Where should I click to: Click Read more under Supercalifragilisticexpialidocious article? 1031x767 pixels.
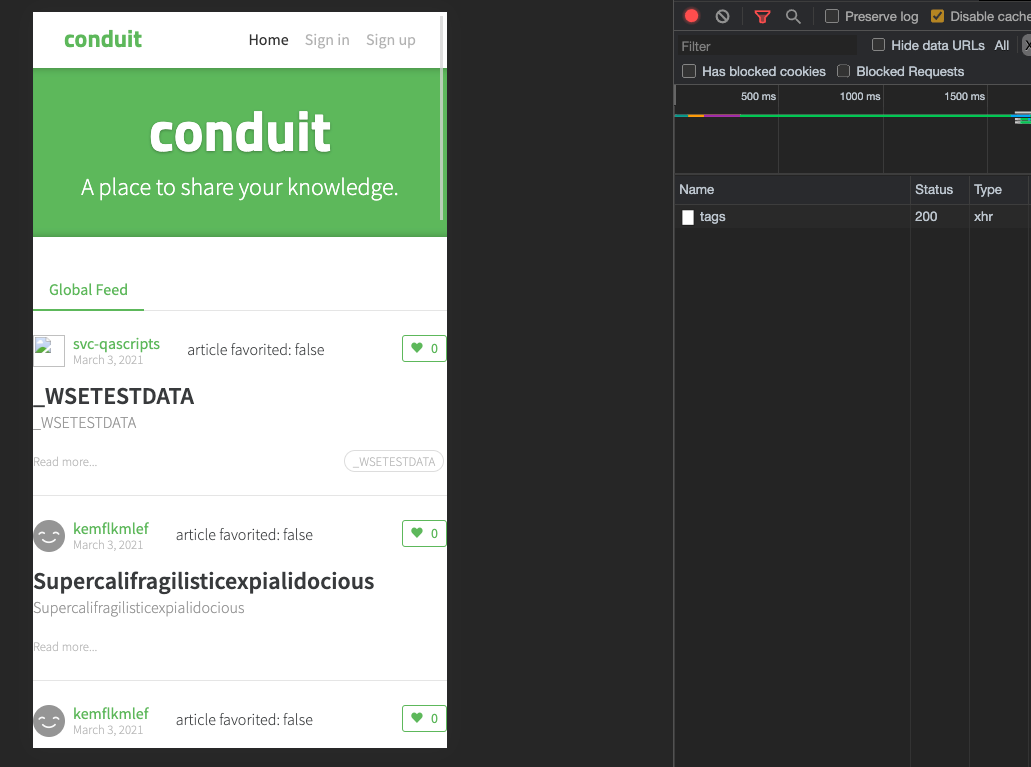click(x=65, y=647)
